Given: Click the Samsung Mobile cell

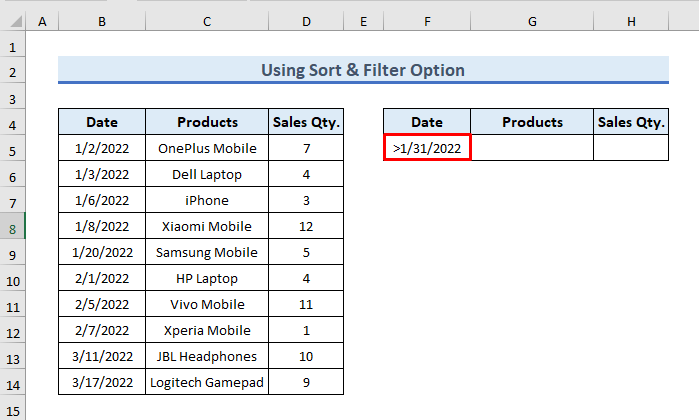Looking at the screenshot, I should coord(207,253).
